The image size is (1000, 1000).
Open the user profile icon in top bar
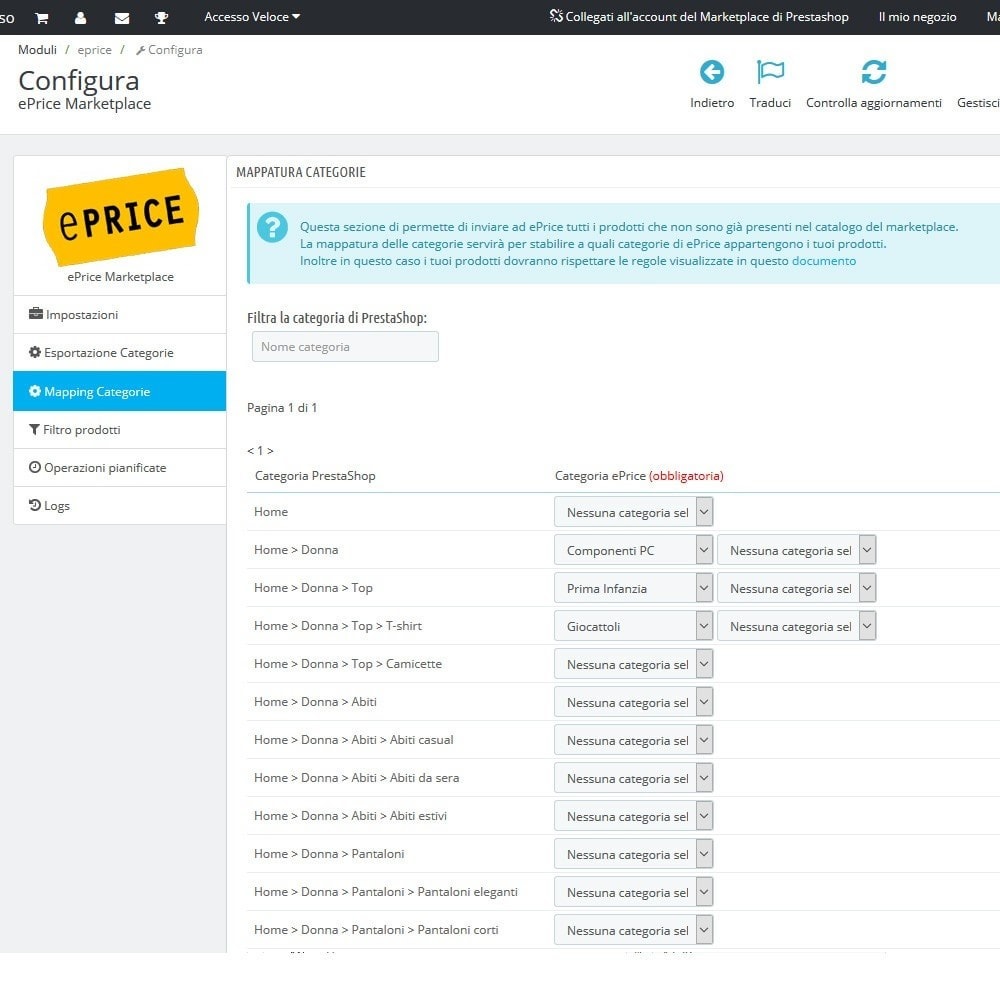pos(80,18)
